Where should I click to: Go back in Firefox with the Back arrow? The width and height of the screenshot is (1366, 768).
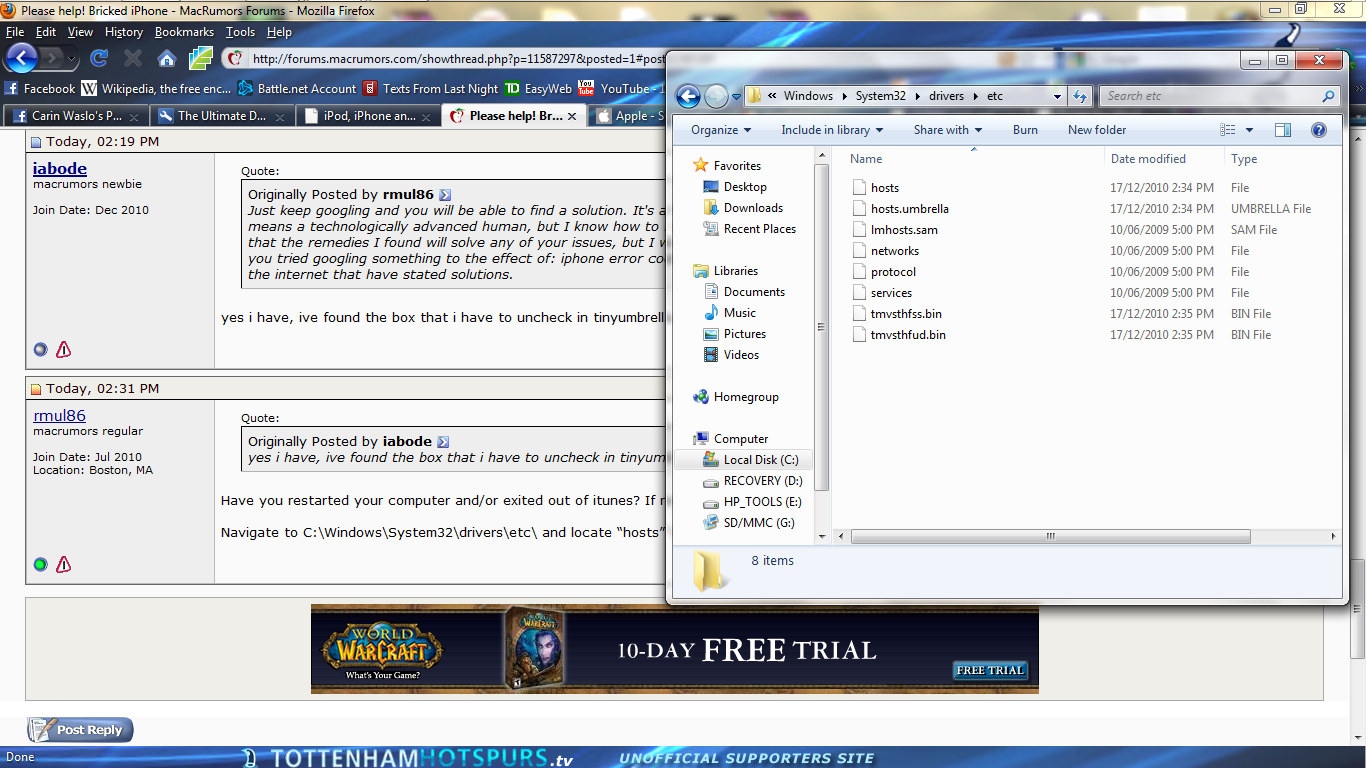[22, 57]
